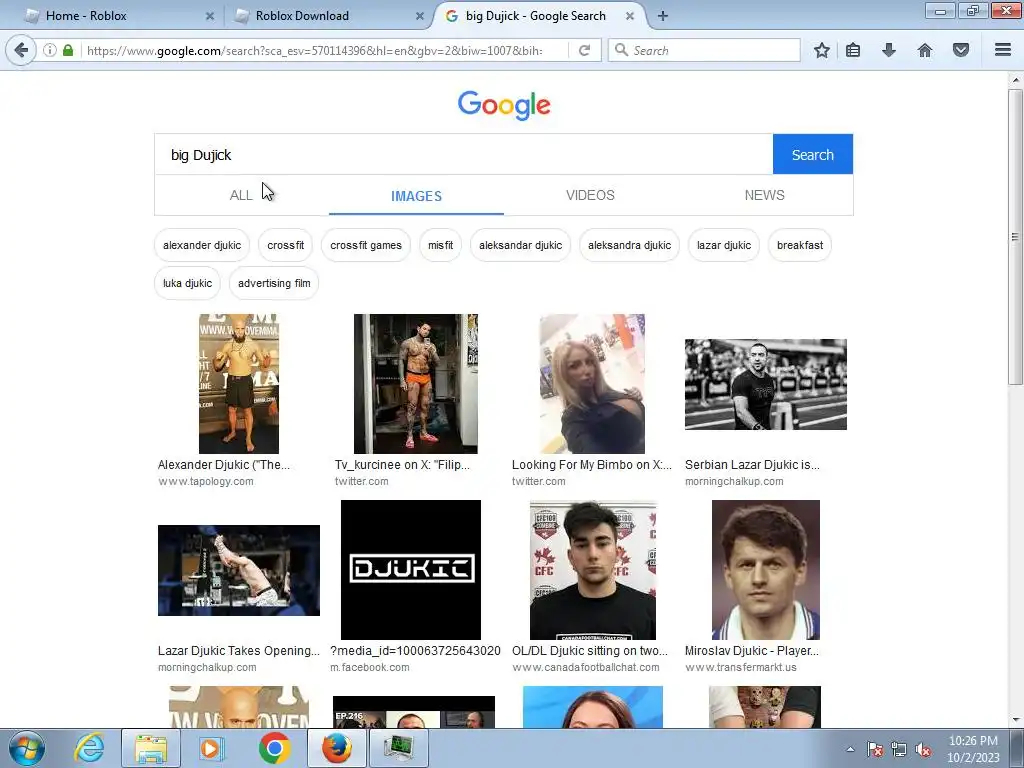
Task: Open a new tab with the plus icon
Action: pyautogui.click(x=663, y=16)
